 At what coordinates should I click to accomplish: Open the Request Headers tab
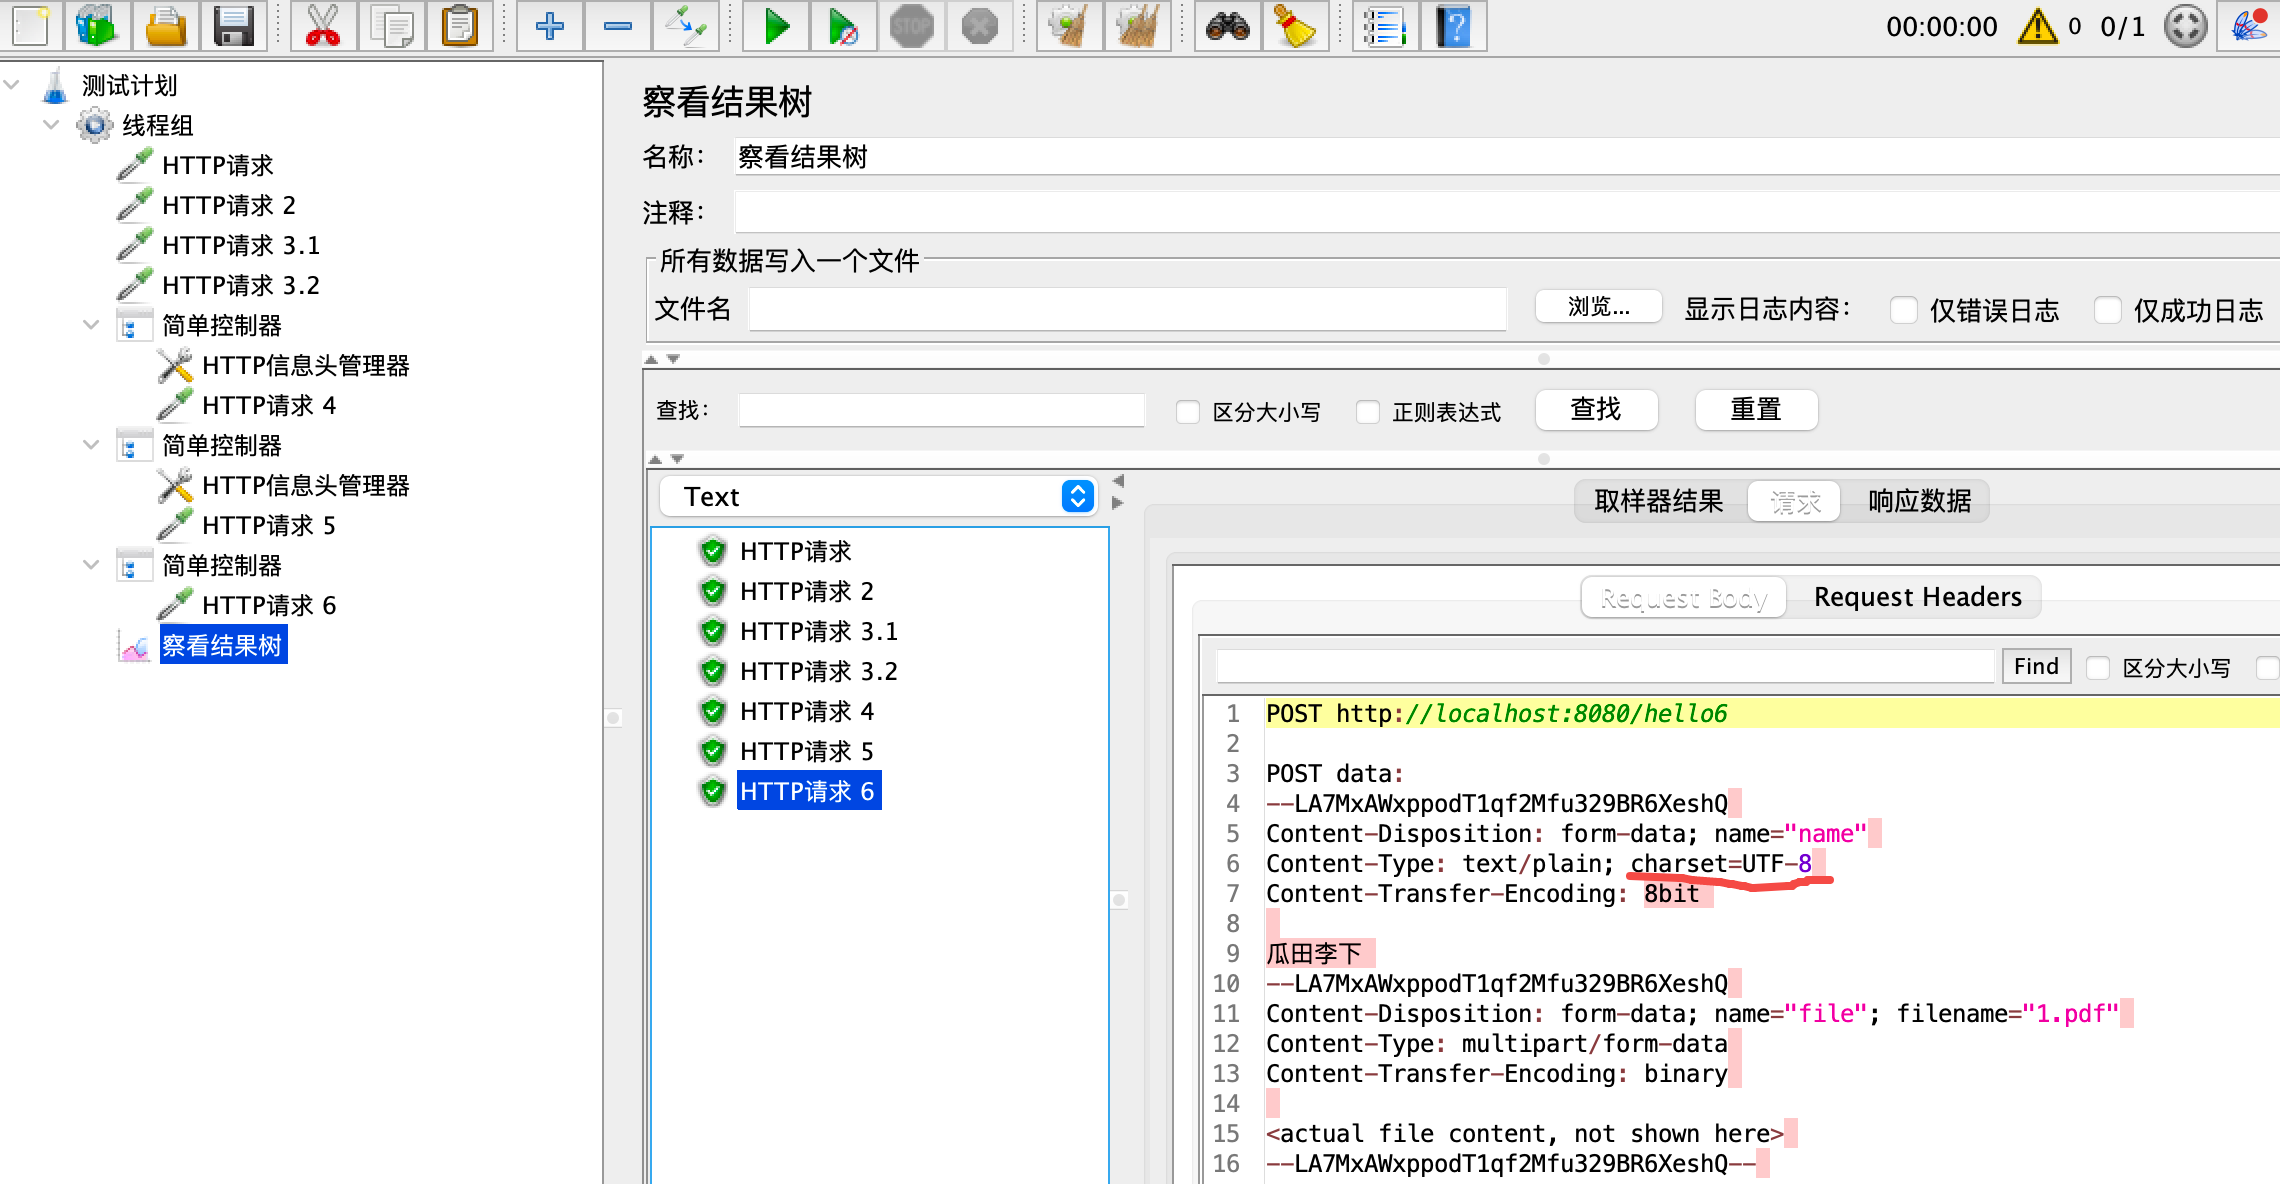click(x=1917, y=597)
